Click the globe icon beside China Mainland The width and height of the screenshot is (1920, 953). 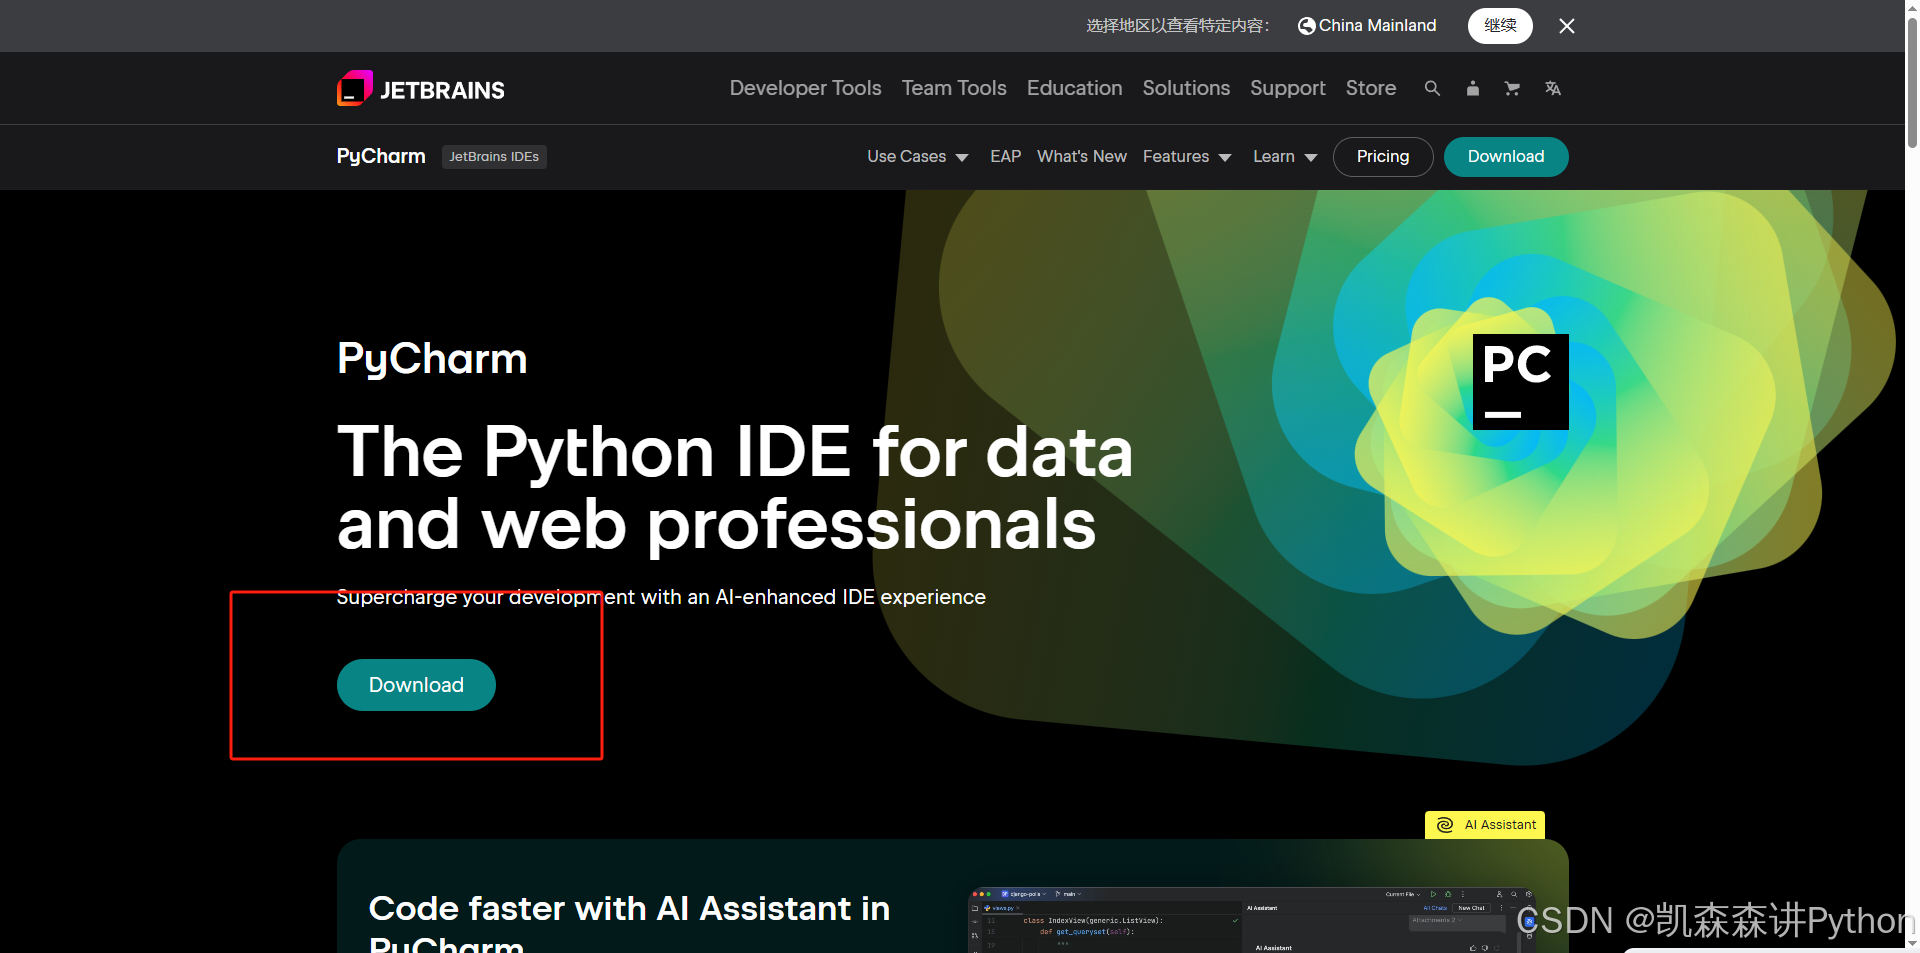tap(1306, 26)
